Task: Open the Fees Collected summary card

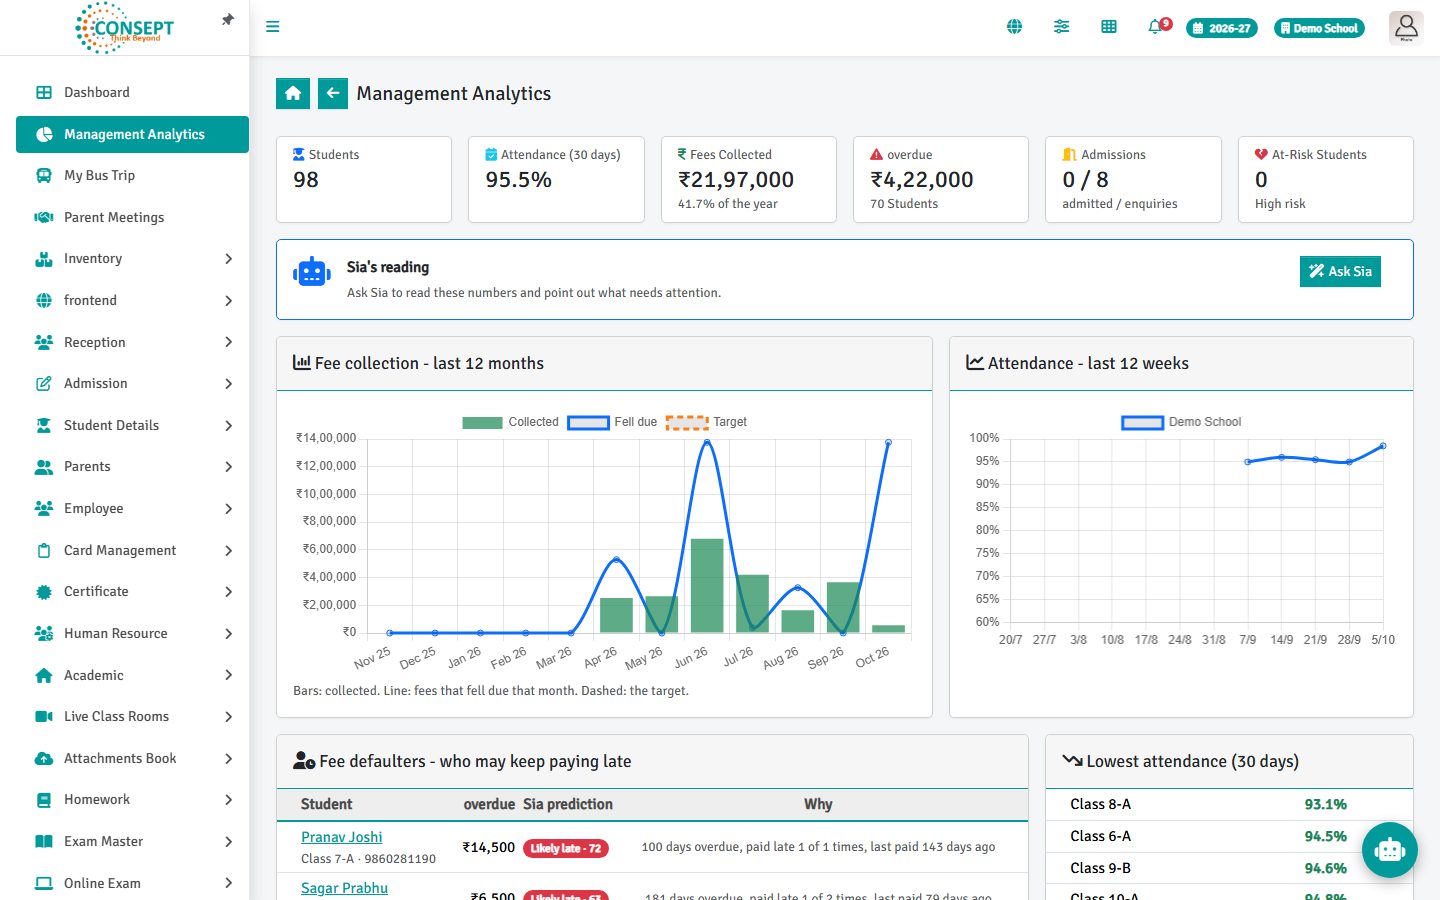Action: click(749, 180)
